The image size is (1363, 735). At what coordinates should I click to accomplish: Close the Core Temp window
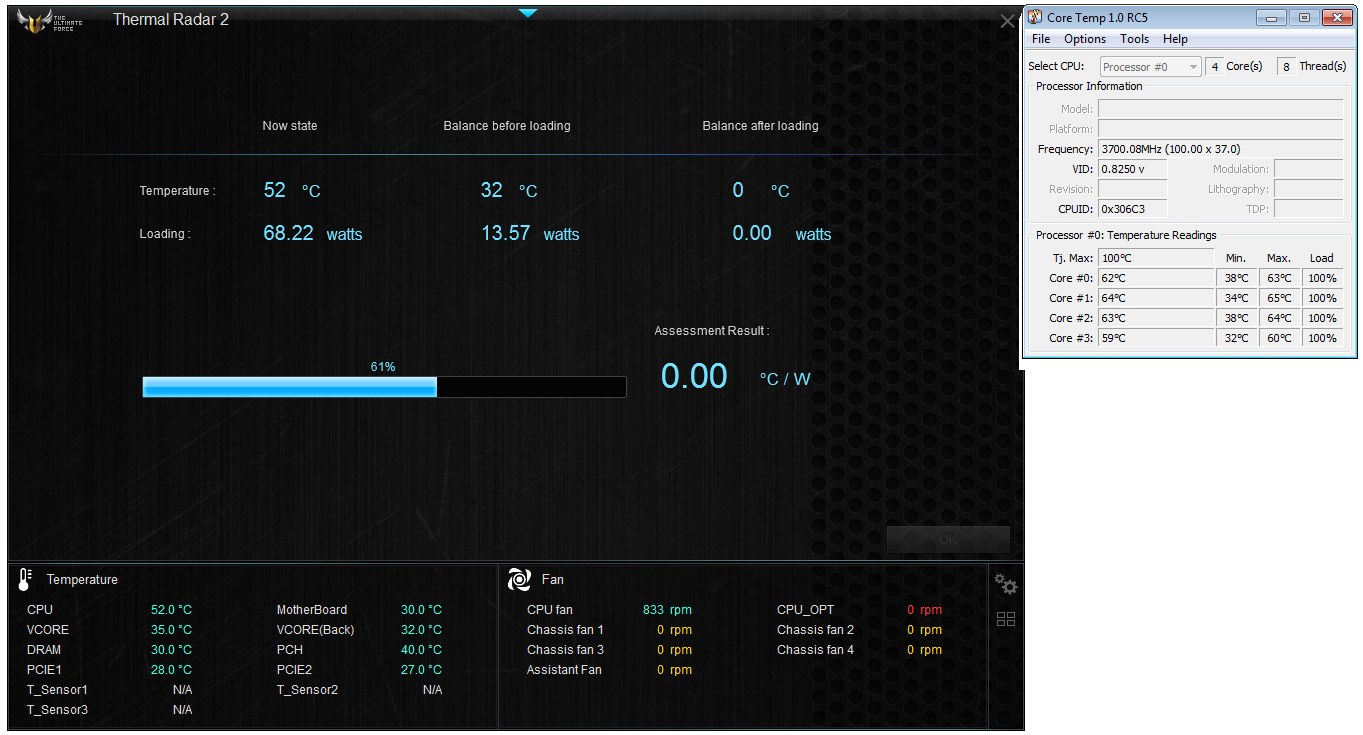(x=1337, y=17)
